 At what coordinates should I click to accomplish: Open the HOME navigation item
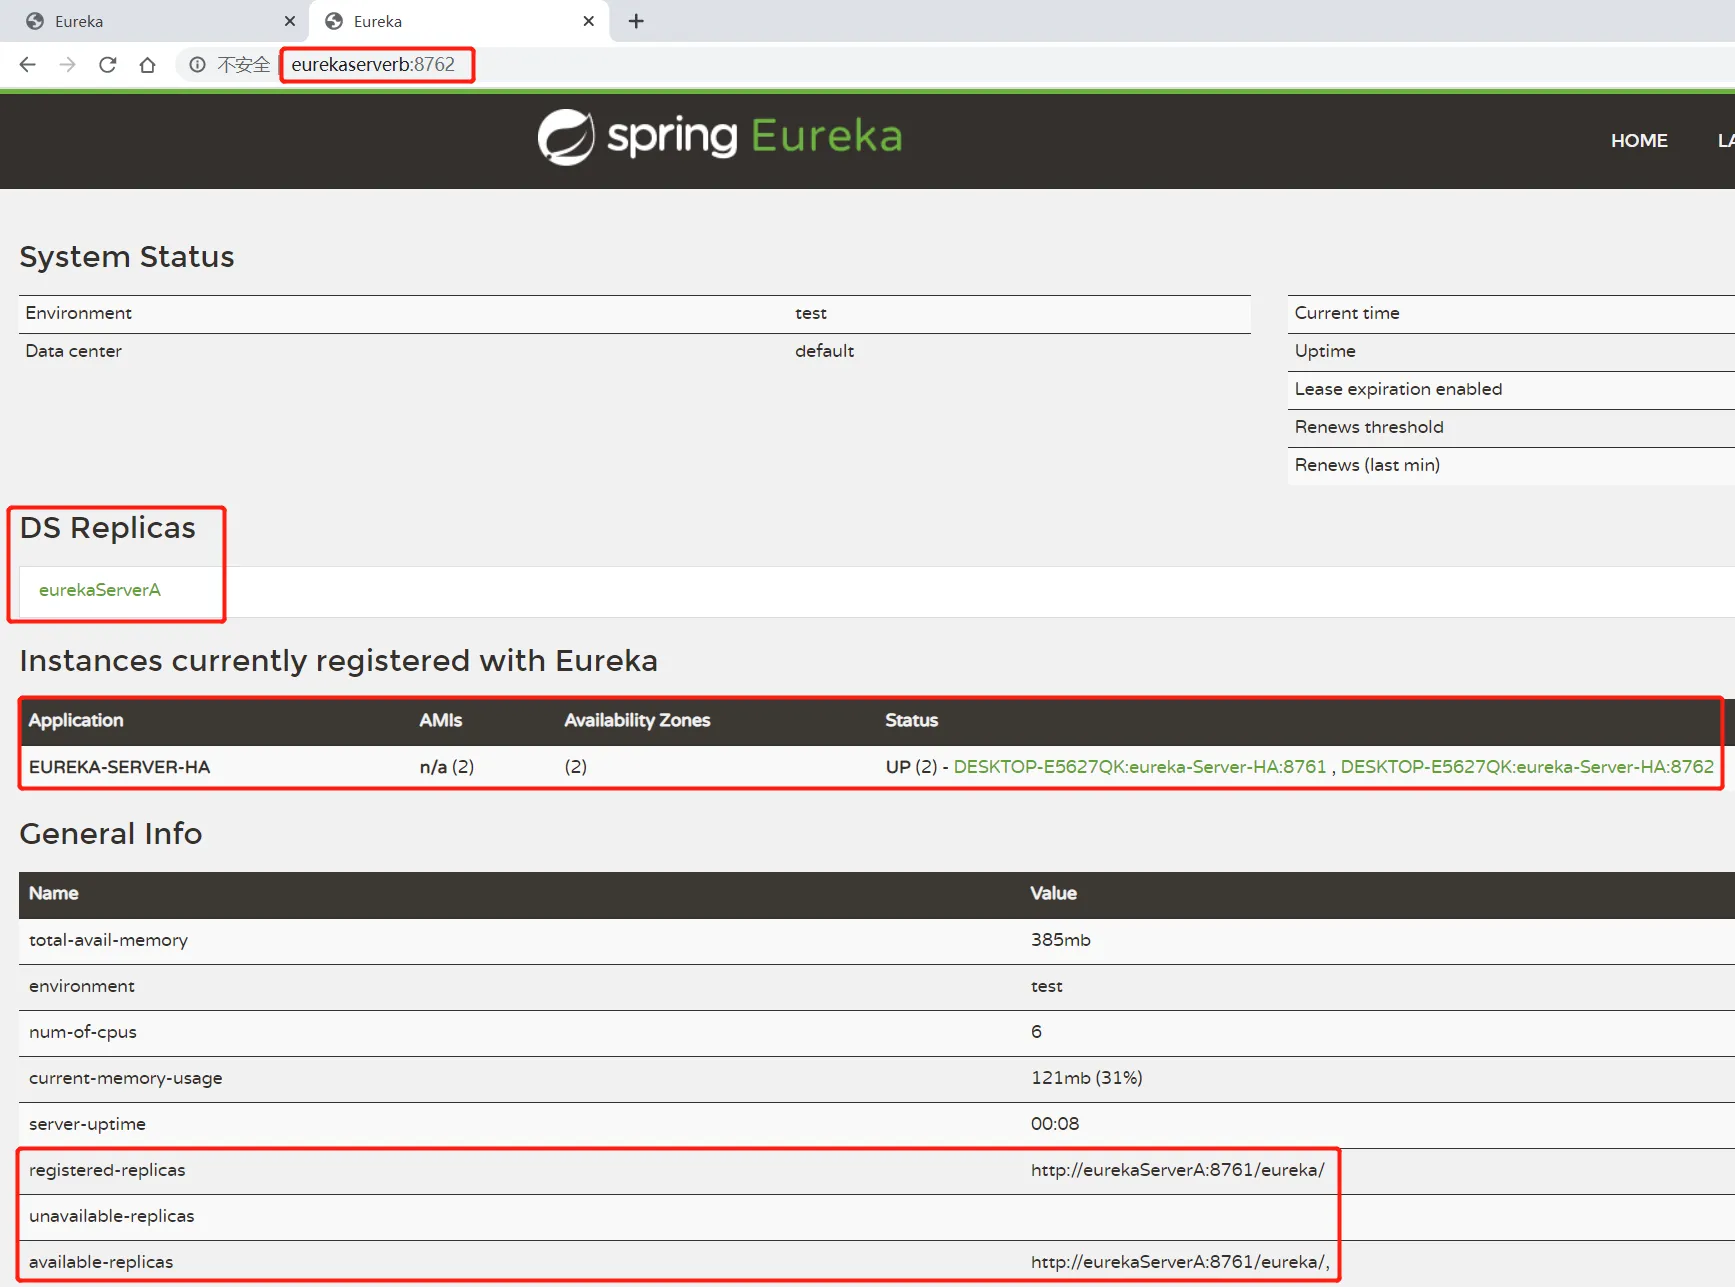[x=1638, y=141]
